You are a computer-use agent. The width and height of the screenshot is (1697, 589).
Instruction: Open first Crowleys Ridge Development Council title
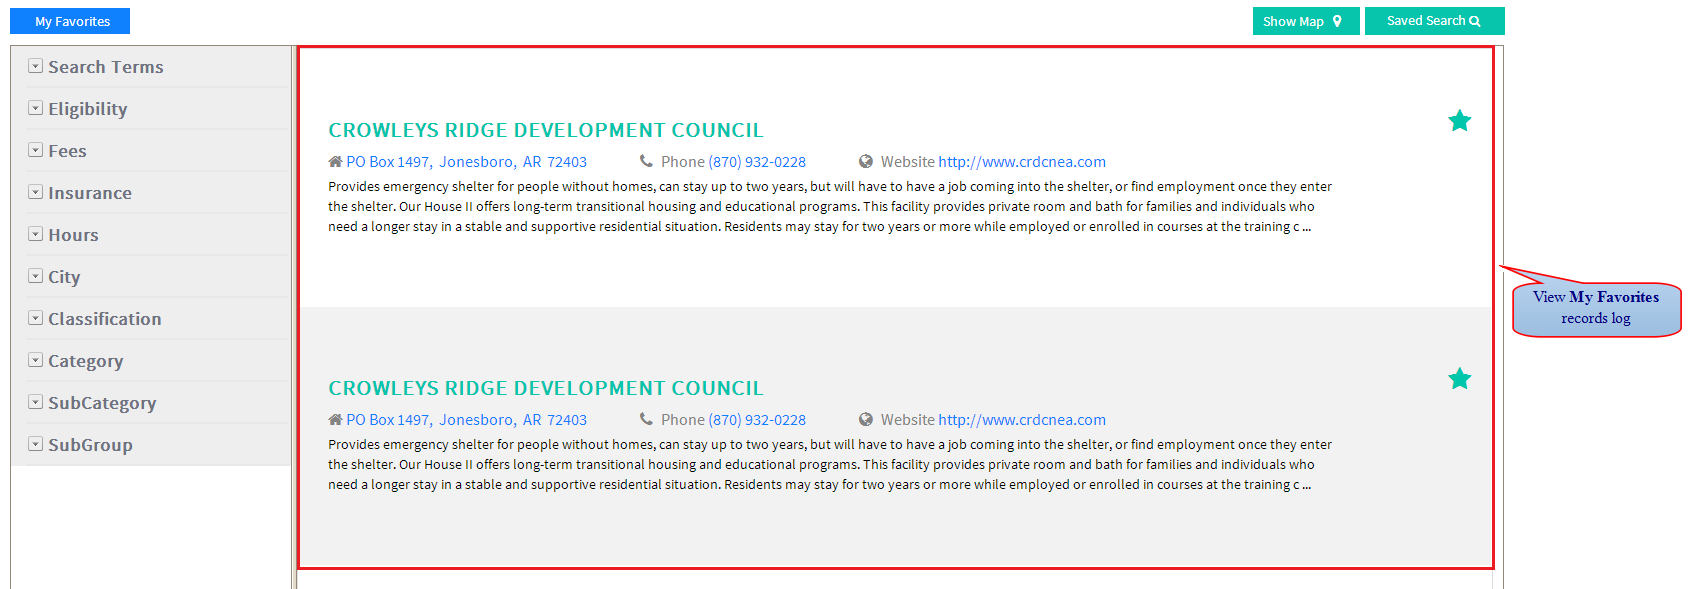(x=546, y=130)
